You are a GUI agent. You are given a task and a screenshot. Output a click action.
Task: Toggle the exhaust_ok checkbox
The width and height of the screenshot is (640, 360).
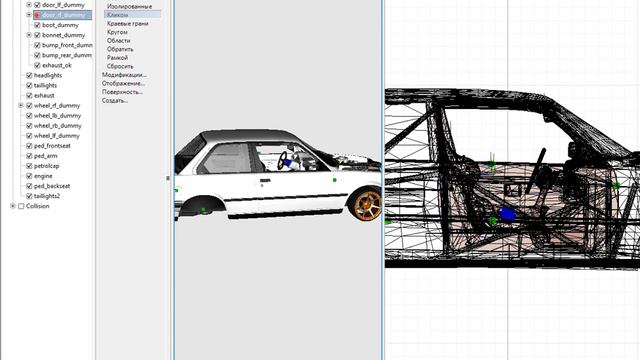point(37,65)
